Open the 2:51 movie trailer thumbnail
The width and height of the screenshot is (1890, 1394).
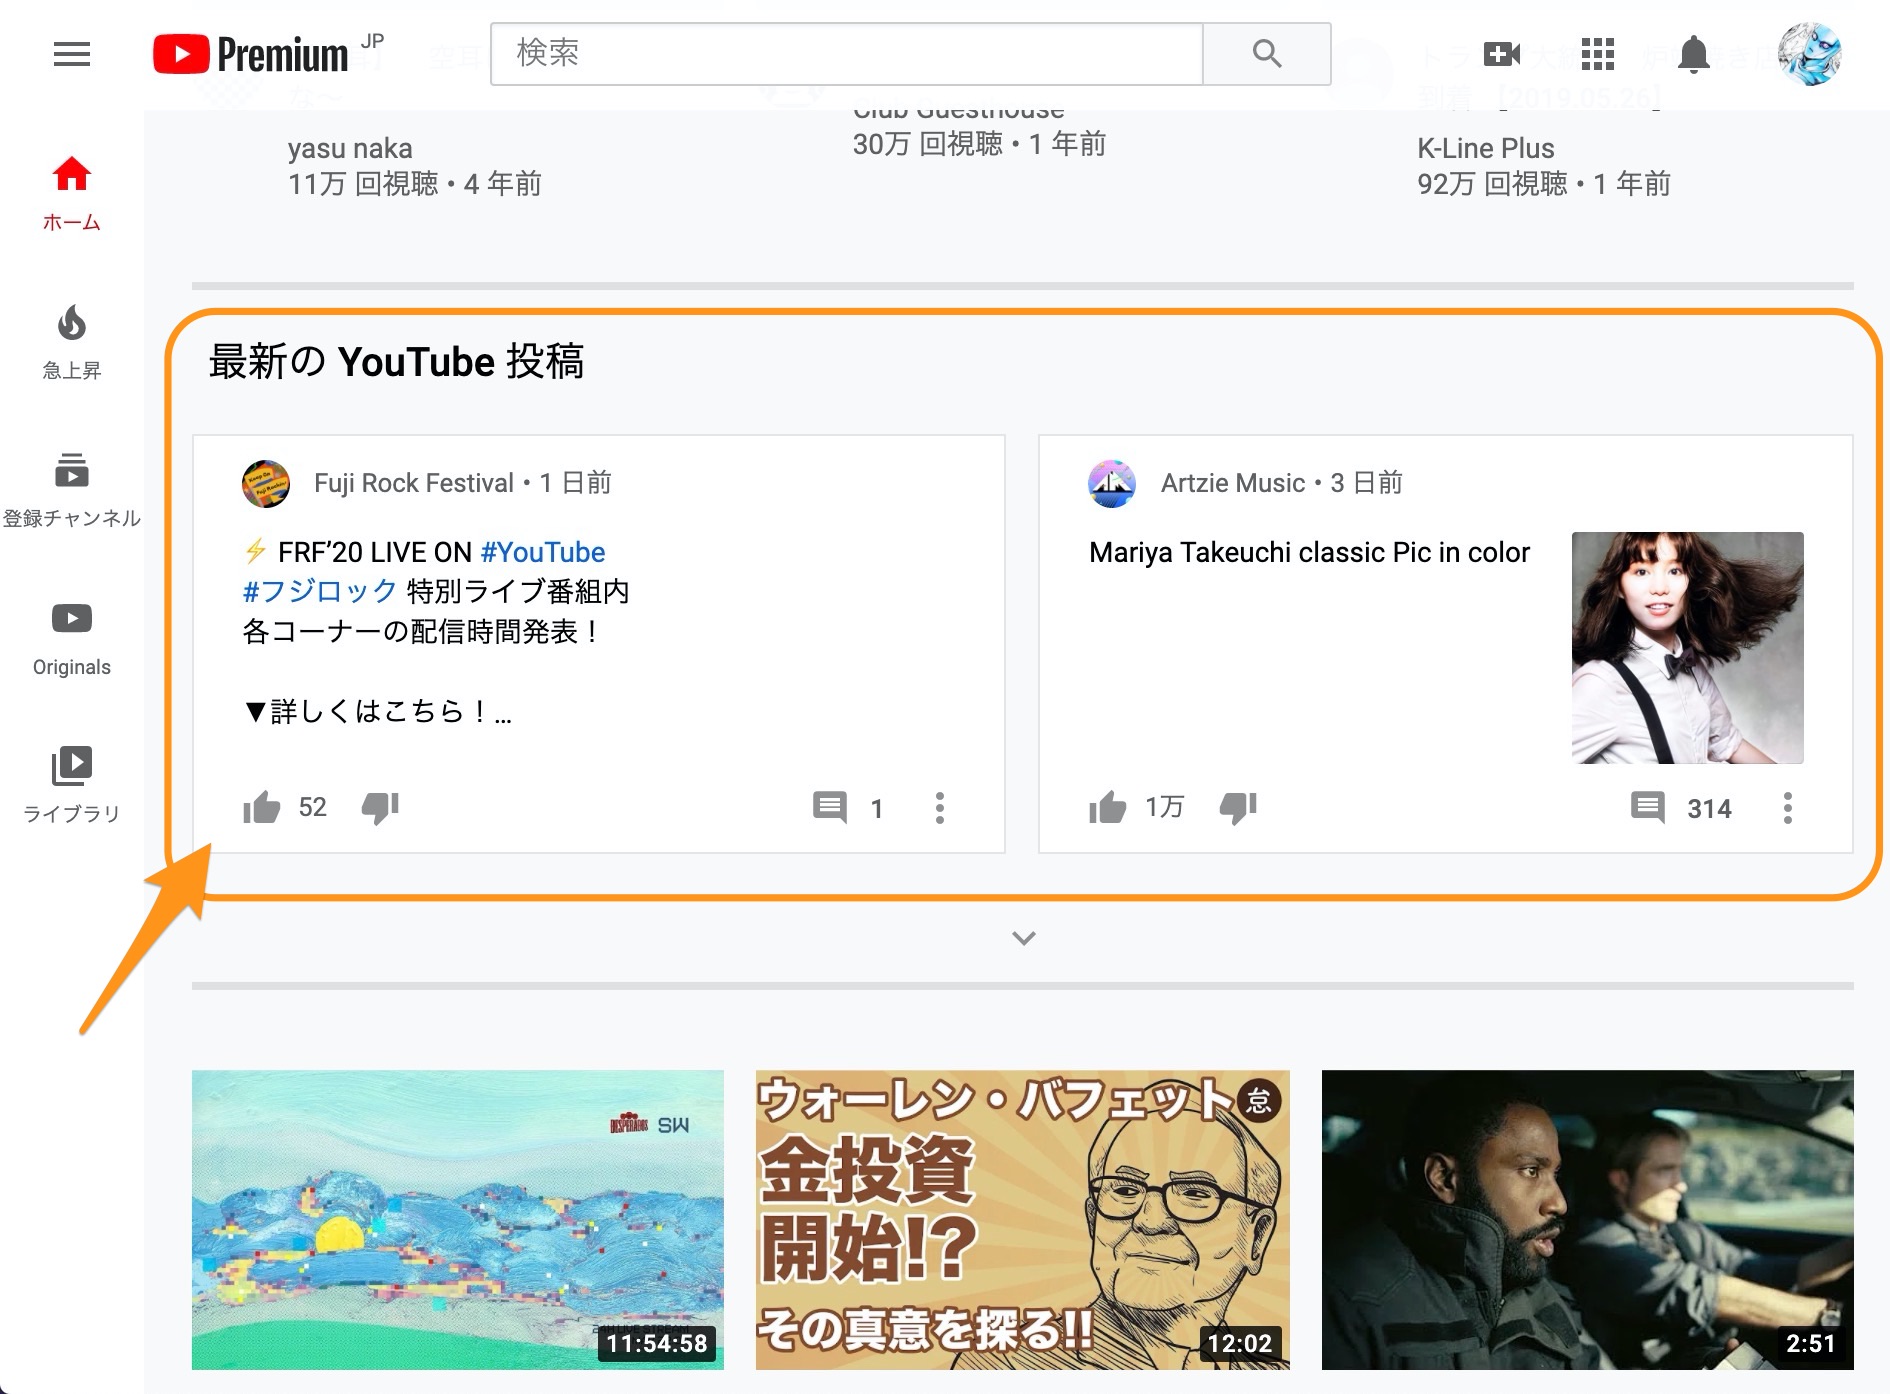tap(1588, 1220)
